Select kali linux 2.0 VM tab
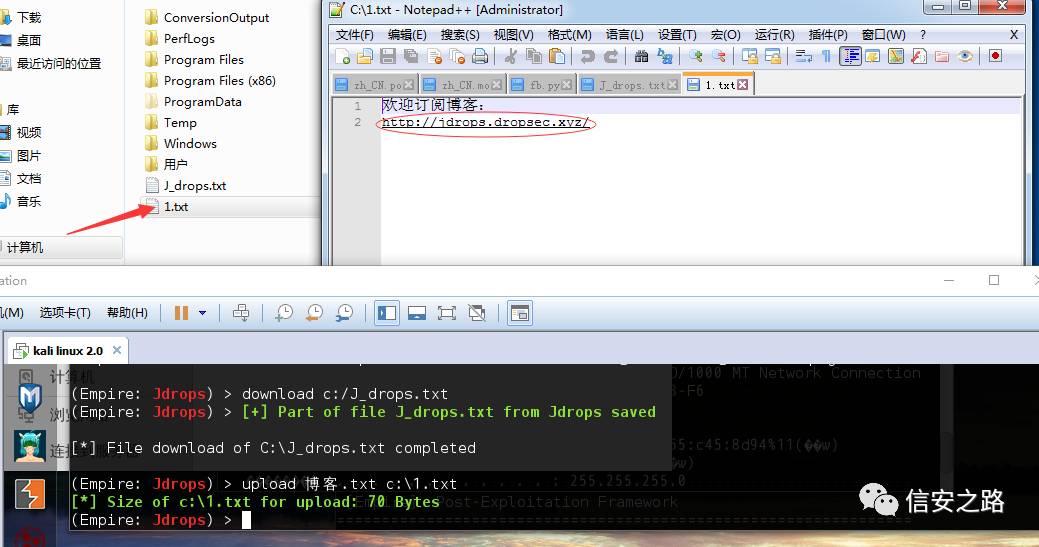The width and height of the screenshot is (1039, 547). click(68, 350)
